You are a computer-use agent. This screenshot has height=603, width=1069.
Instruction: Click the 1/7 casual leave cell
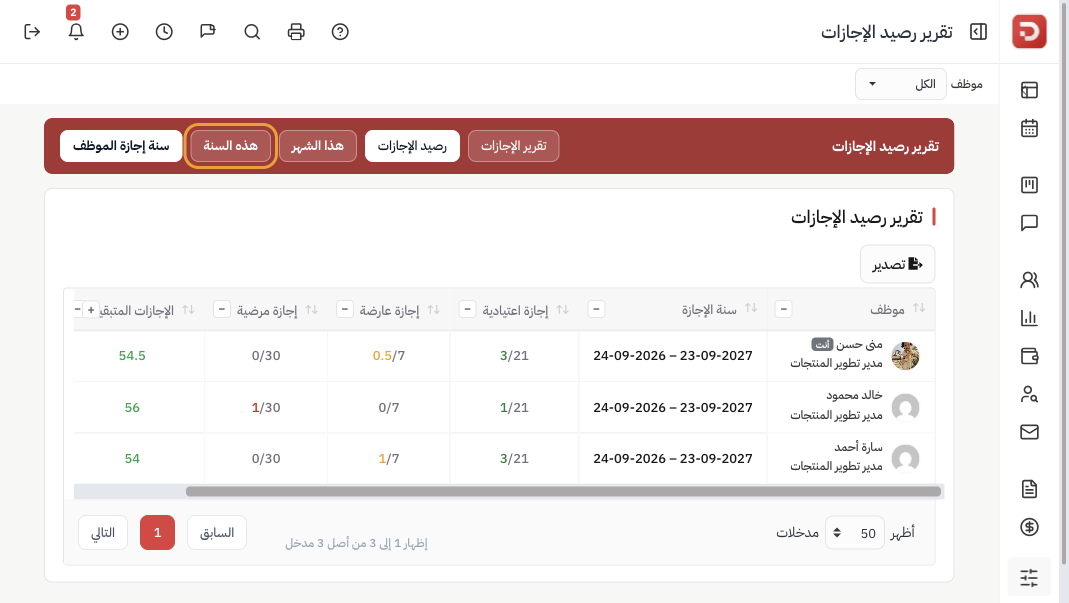point(389,458)
